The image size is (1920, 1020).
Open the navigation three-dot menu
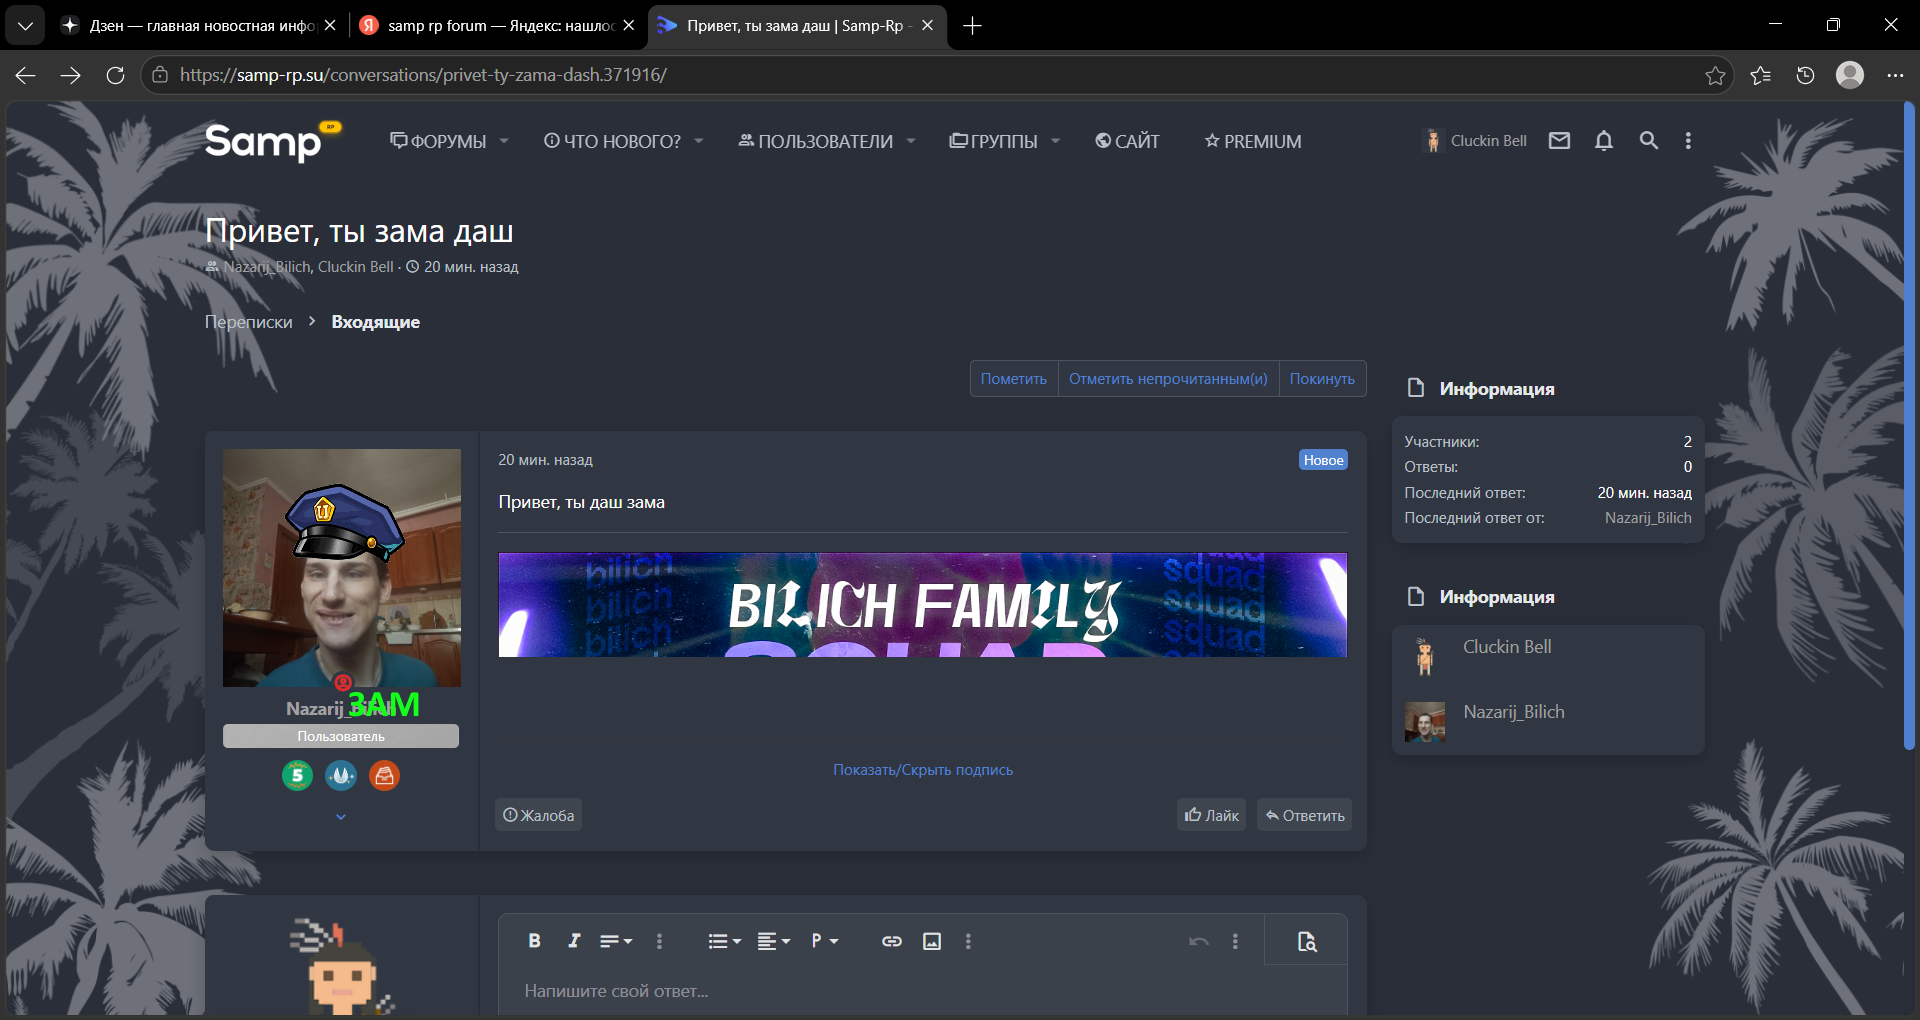[x=1688, y=141]
